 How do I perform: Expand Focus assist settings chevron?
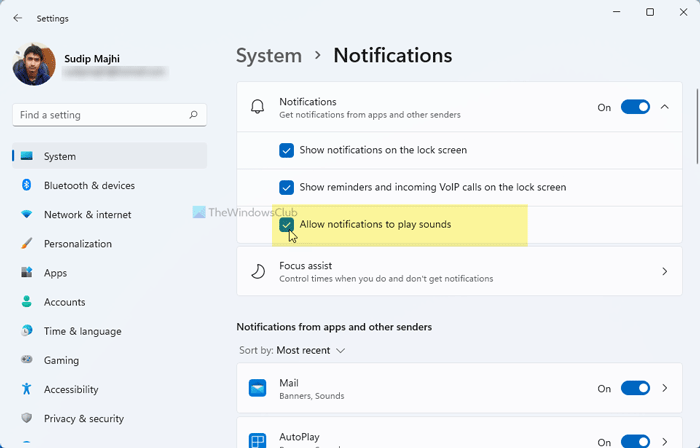(666, 271)
